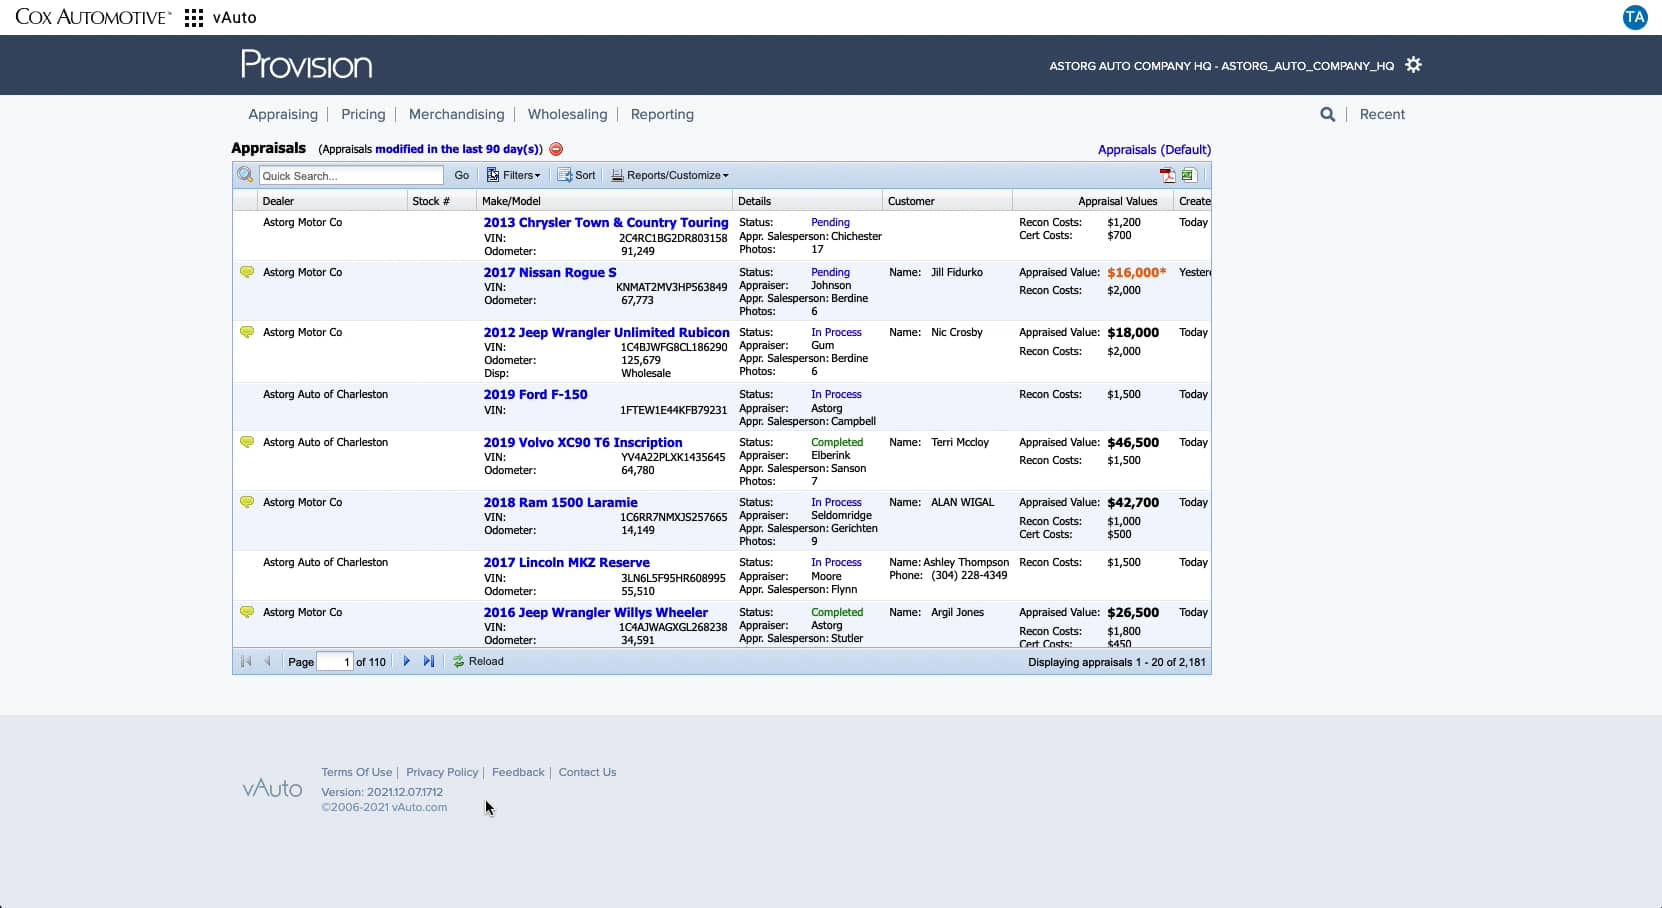Remove the 90-day filter with the red icon
The image size is (1662, 908).
pyautogui.click(x=556, y=149)
